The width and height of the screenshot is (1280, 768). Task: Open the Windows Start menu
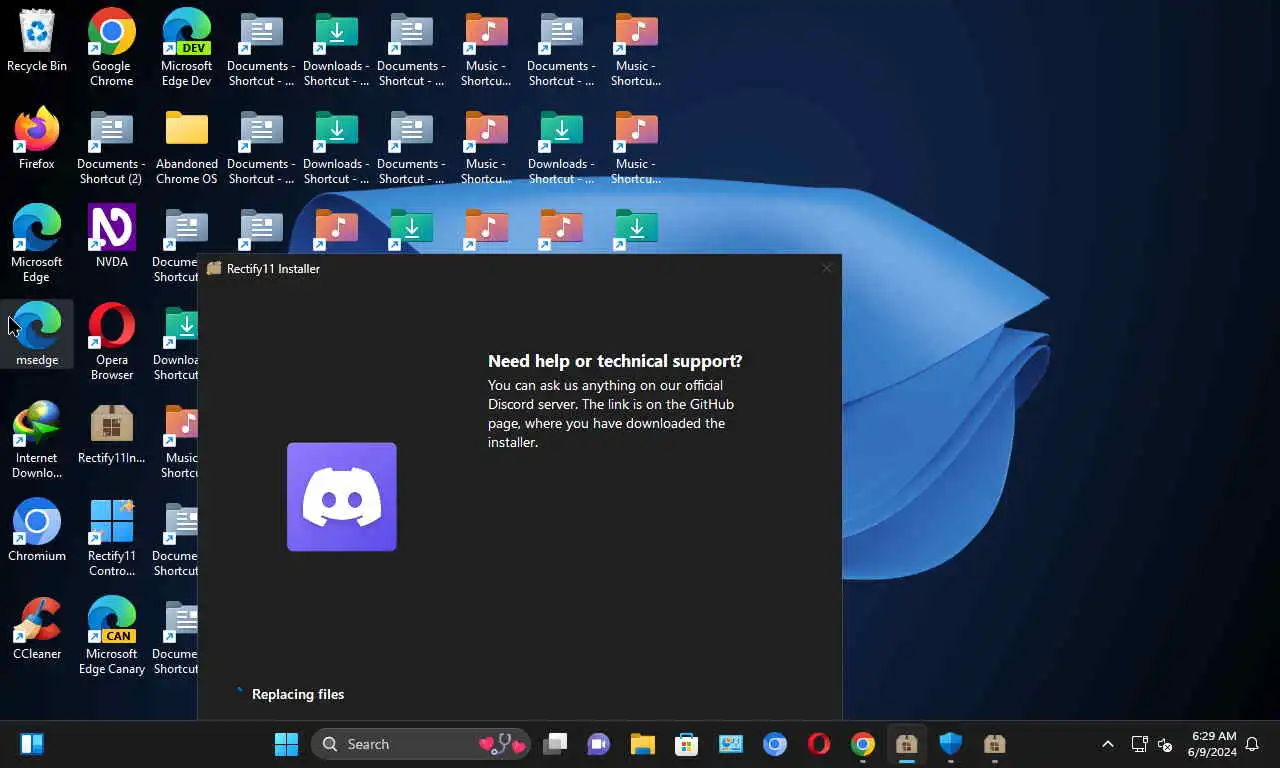click(286, 744)
